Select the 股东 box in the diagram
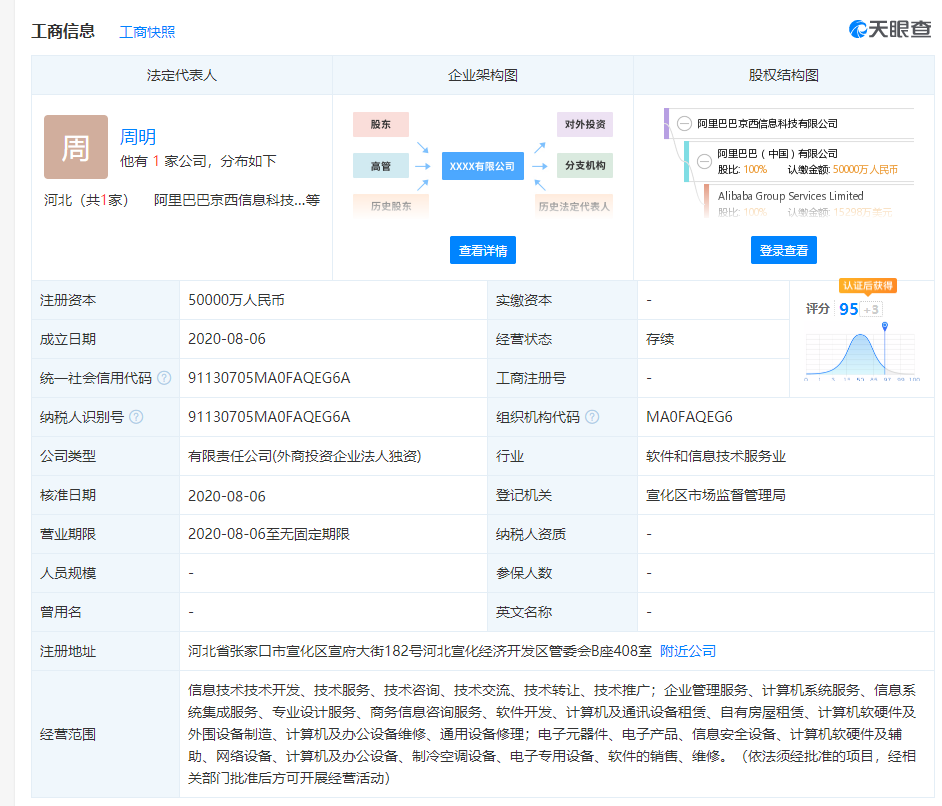Screen dimensions: 942x806 coord(381,124)
